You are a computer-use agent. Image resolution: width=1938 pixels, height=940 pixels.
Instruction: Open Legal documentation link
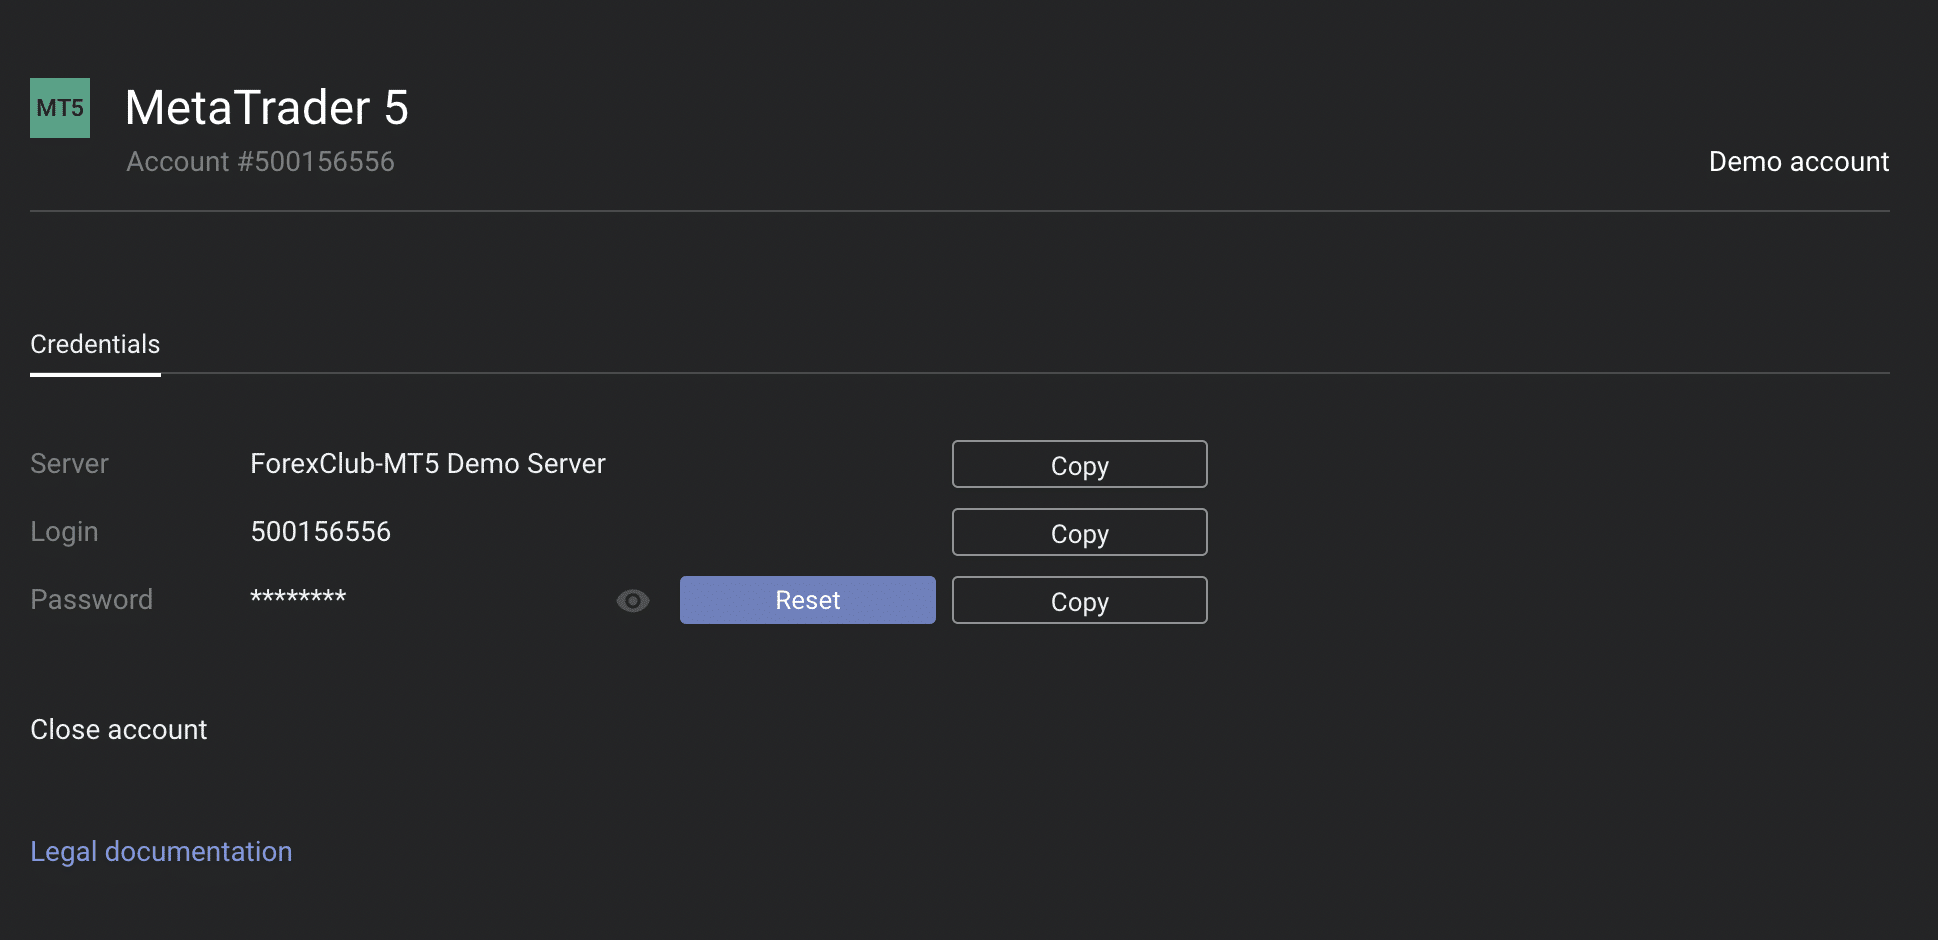coord(161,852)
